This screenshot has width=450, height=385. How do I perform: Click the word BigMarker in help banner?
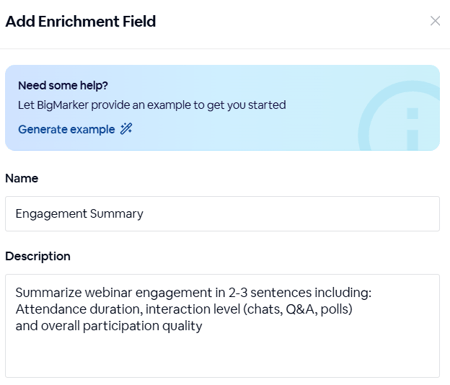(x=63, y=105)
